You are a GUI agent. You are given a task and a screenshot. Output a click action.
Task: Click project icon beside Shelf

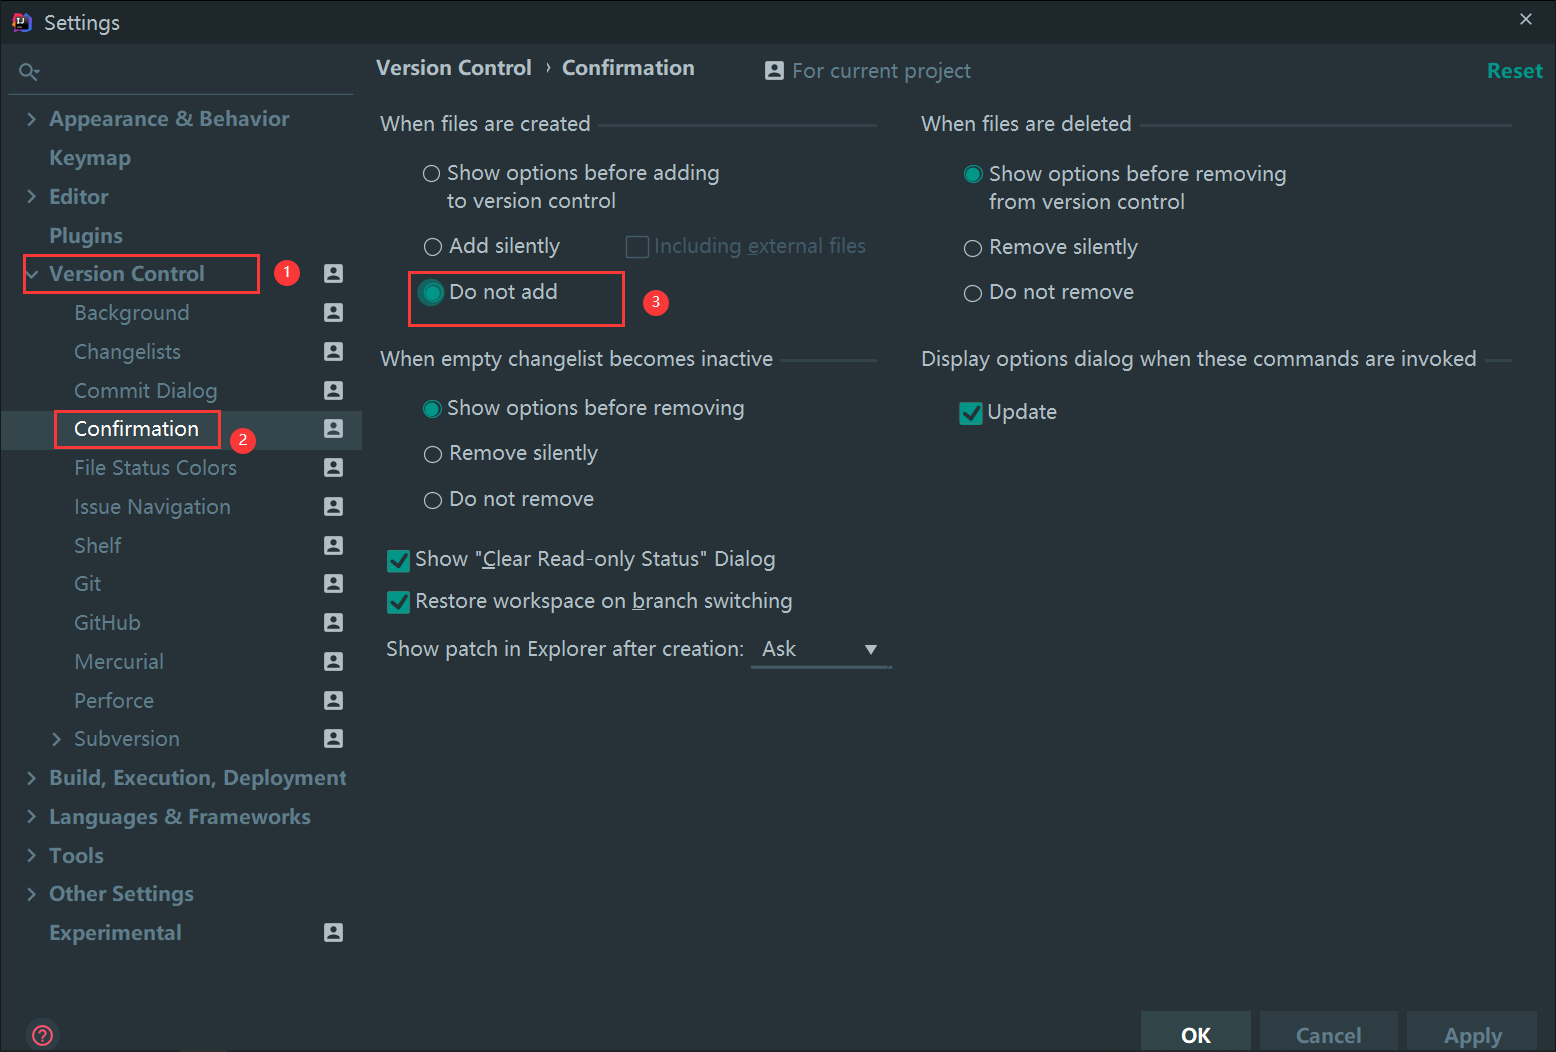(x=333, y=546)
